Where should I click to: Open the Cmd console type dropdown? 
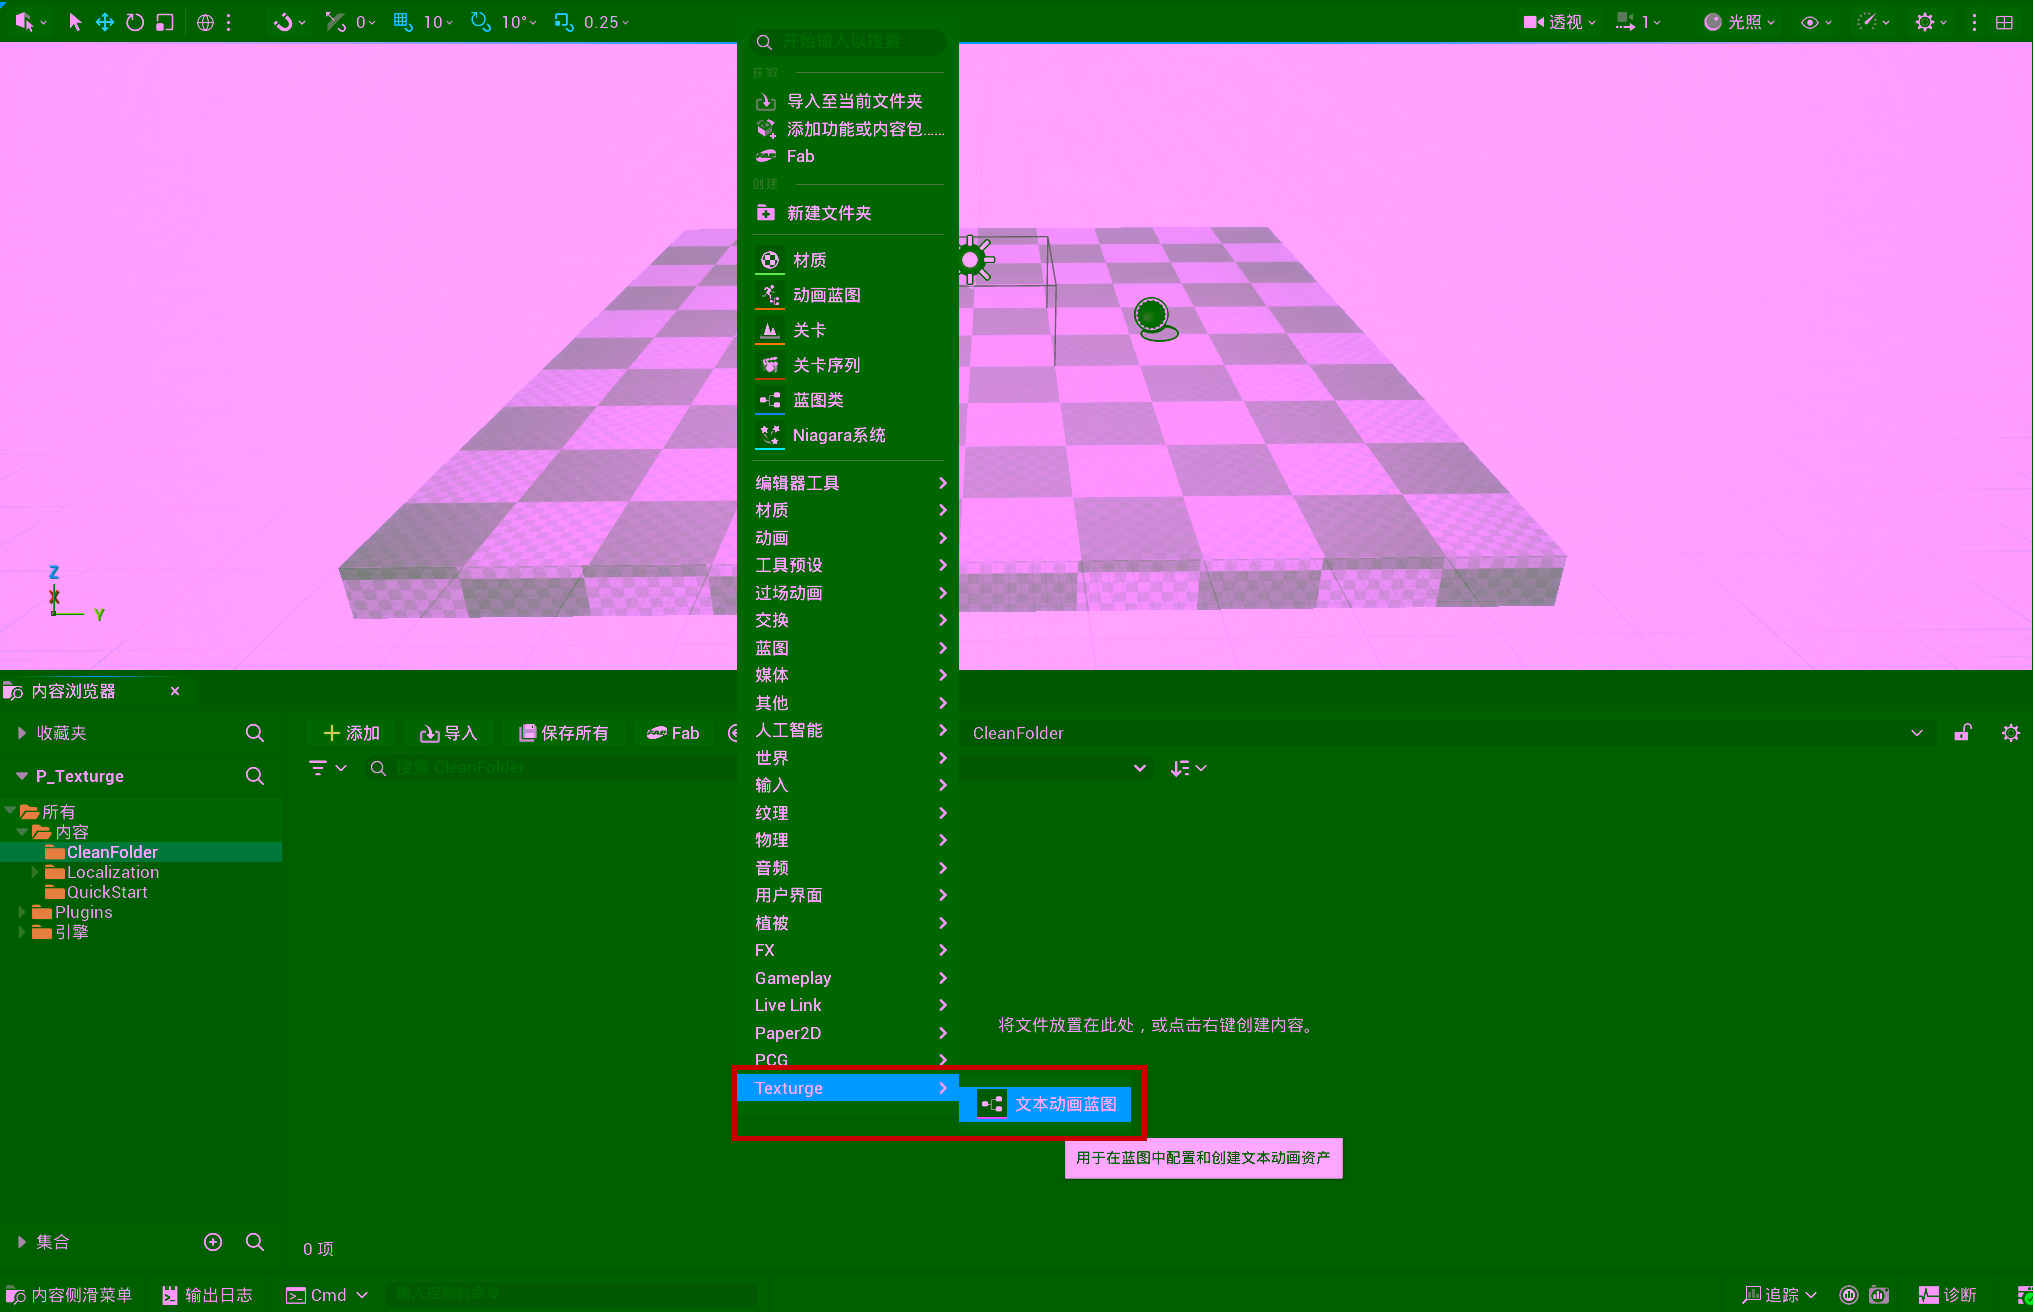(327, 1295)
